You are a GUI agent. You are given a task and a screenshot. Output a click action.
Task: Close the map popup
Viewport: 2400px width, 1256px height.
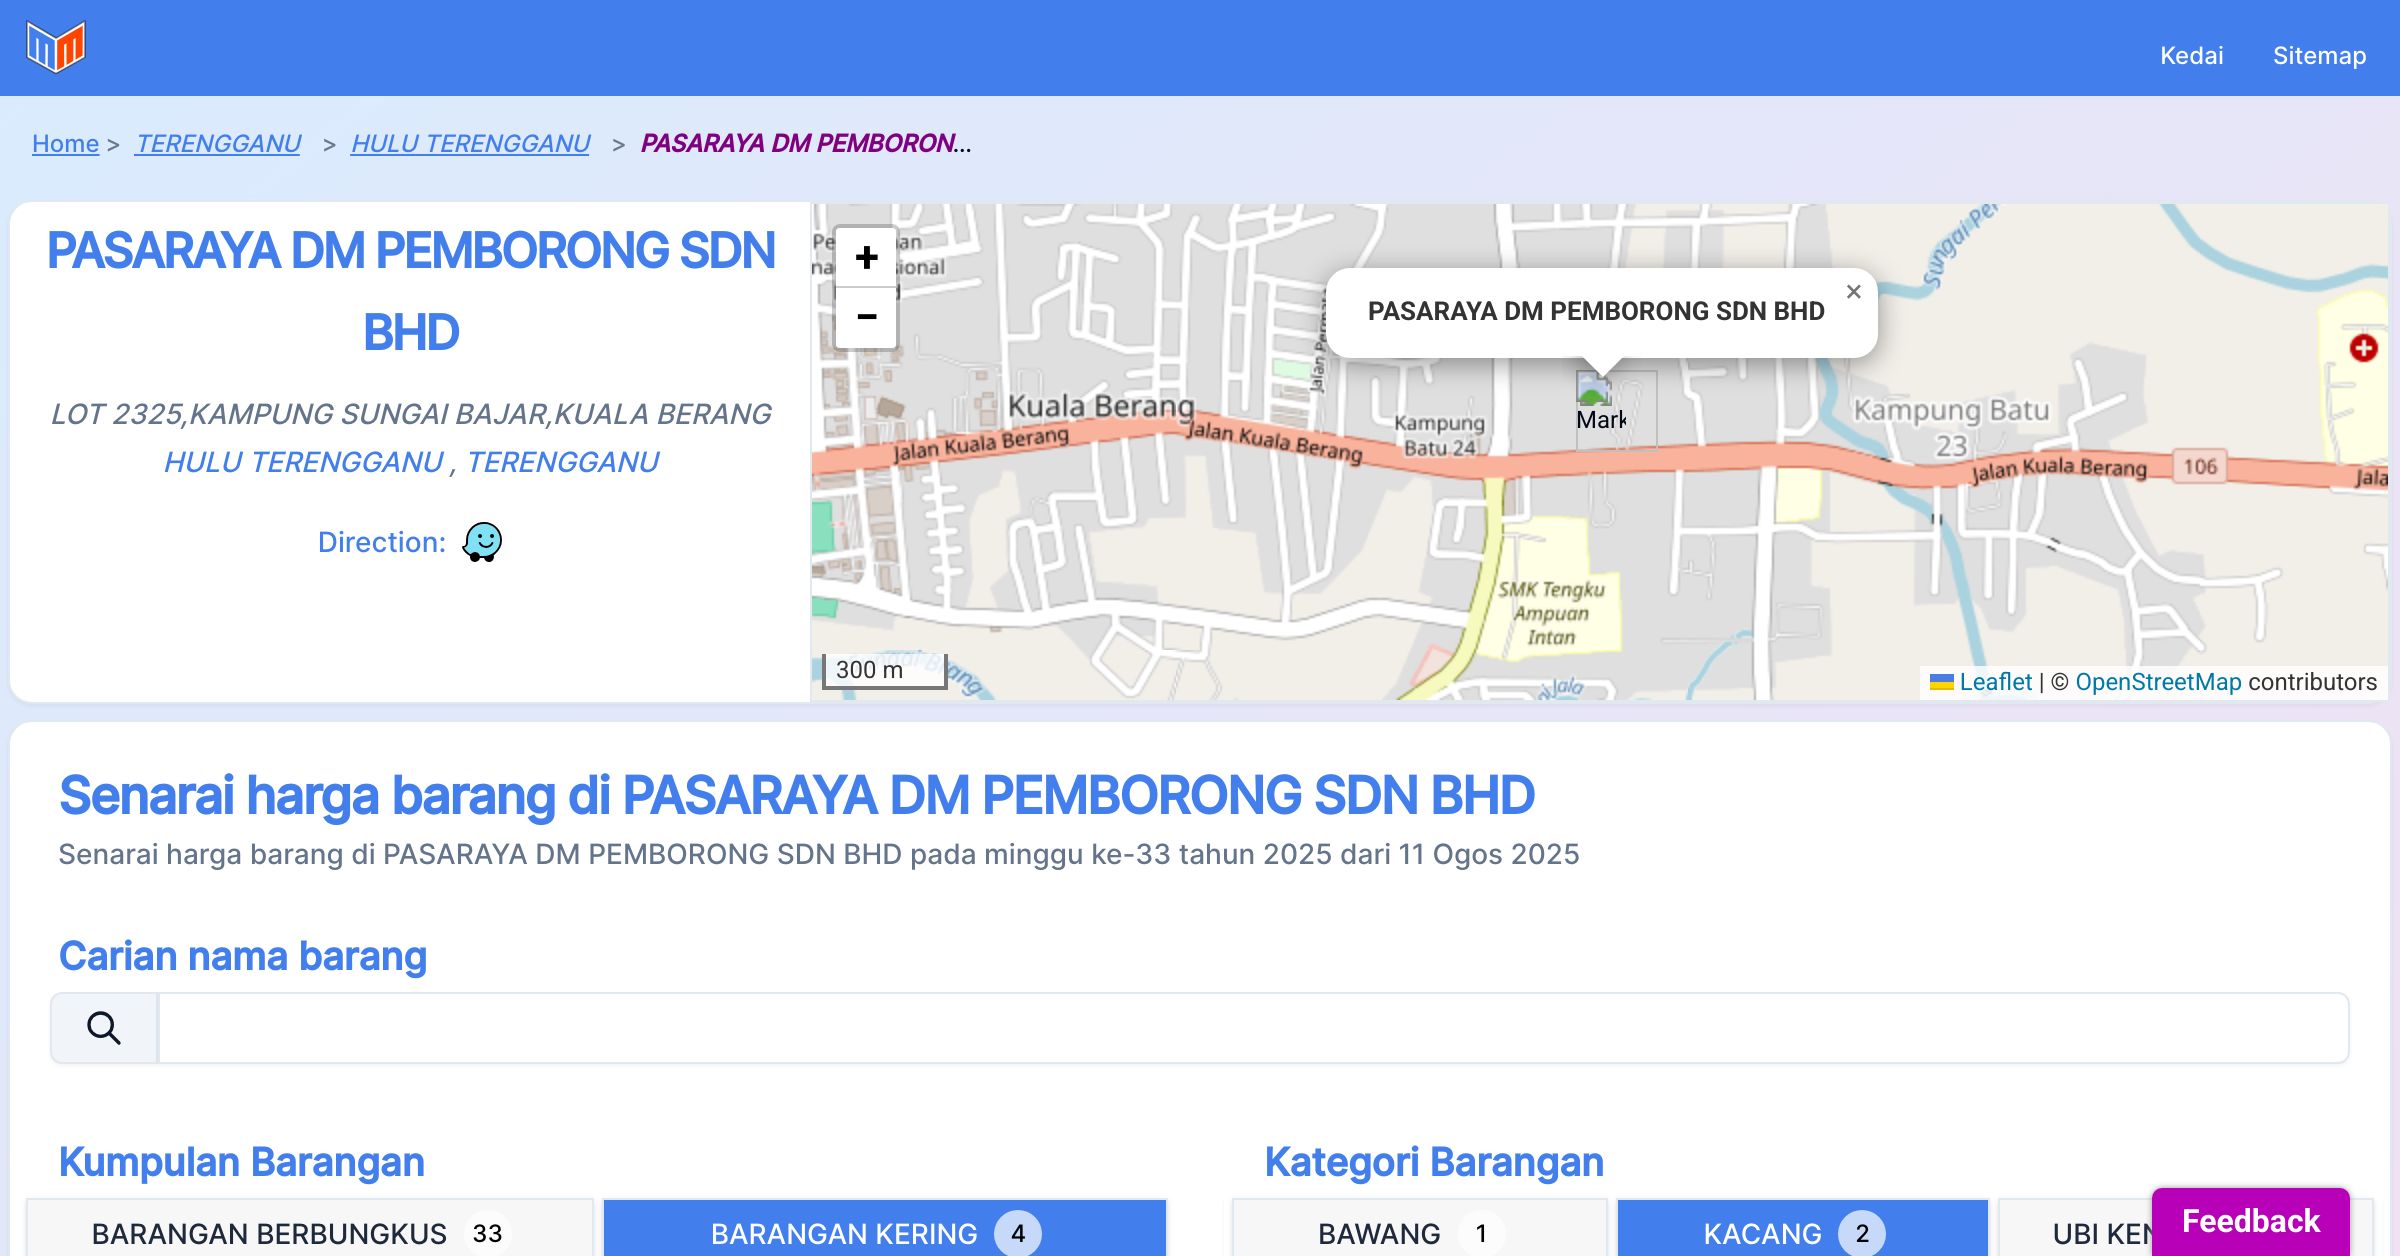click(1853, 292)
